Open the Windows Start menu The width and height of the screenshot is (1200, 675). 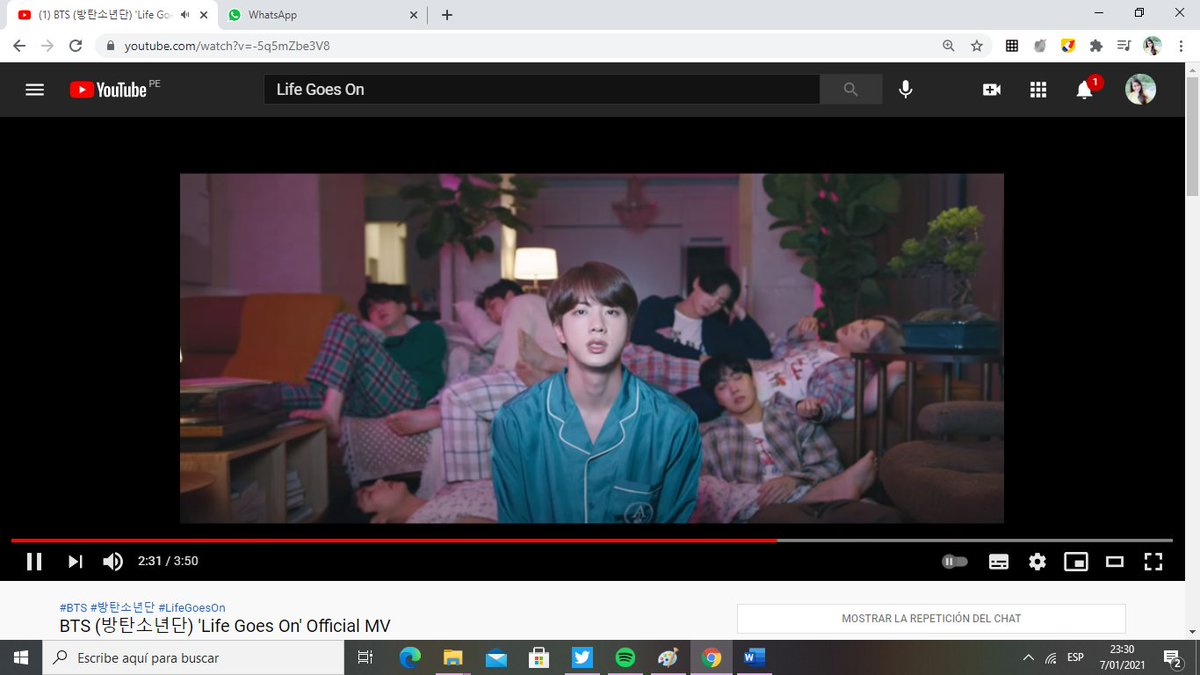(20, 657)
